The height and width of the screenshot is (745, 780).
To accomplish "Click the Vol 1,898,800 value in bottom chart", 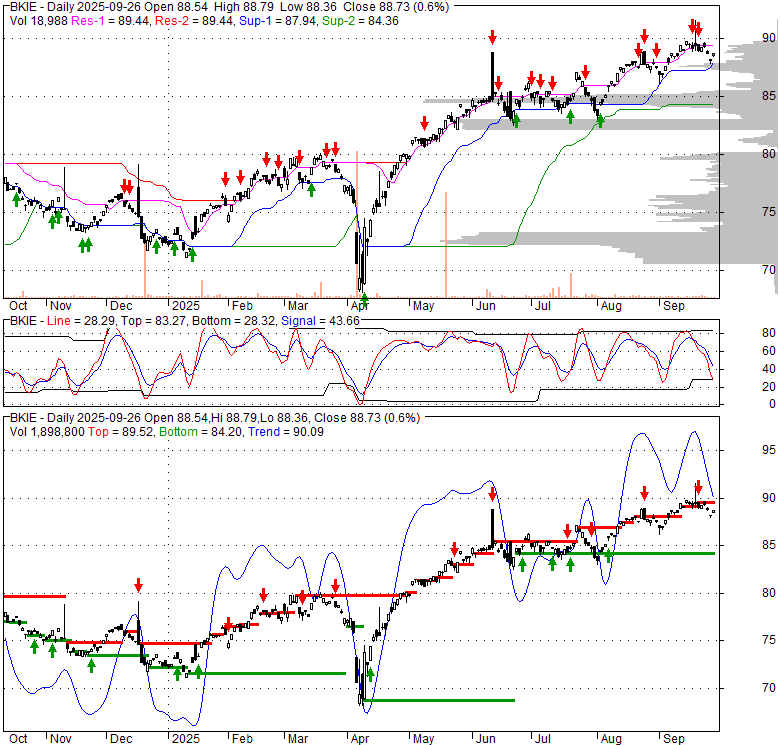I will coord(47,432).
